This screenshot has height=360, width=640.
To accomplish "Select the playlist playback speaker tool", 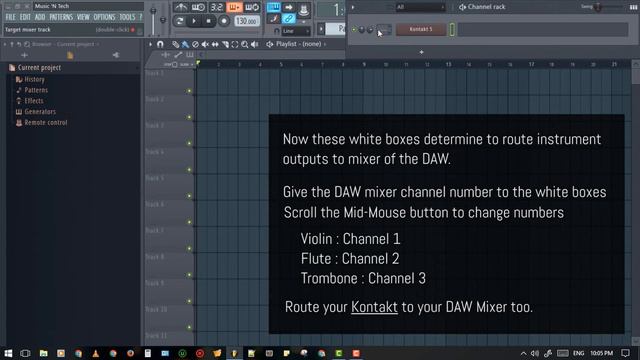I will click(x=255, y=44).
